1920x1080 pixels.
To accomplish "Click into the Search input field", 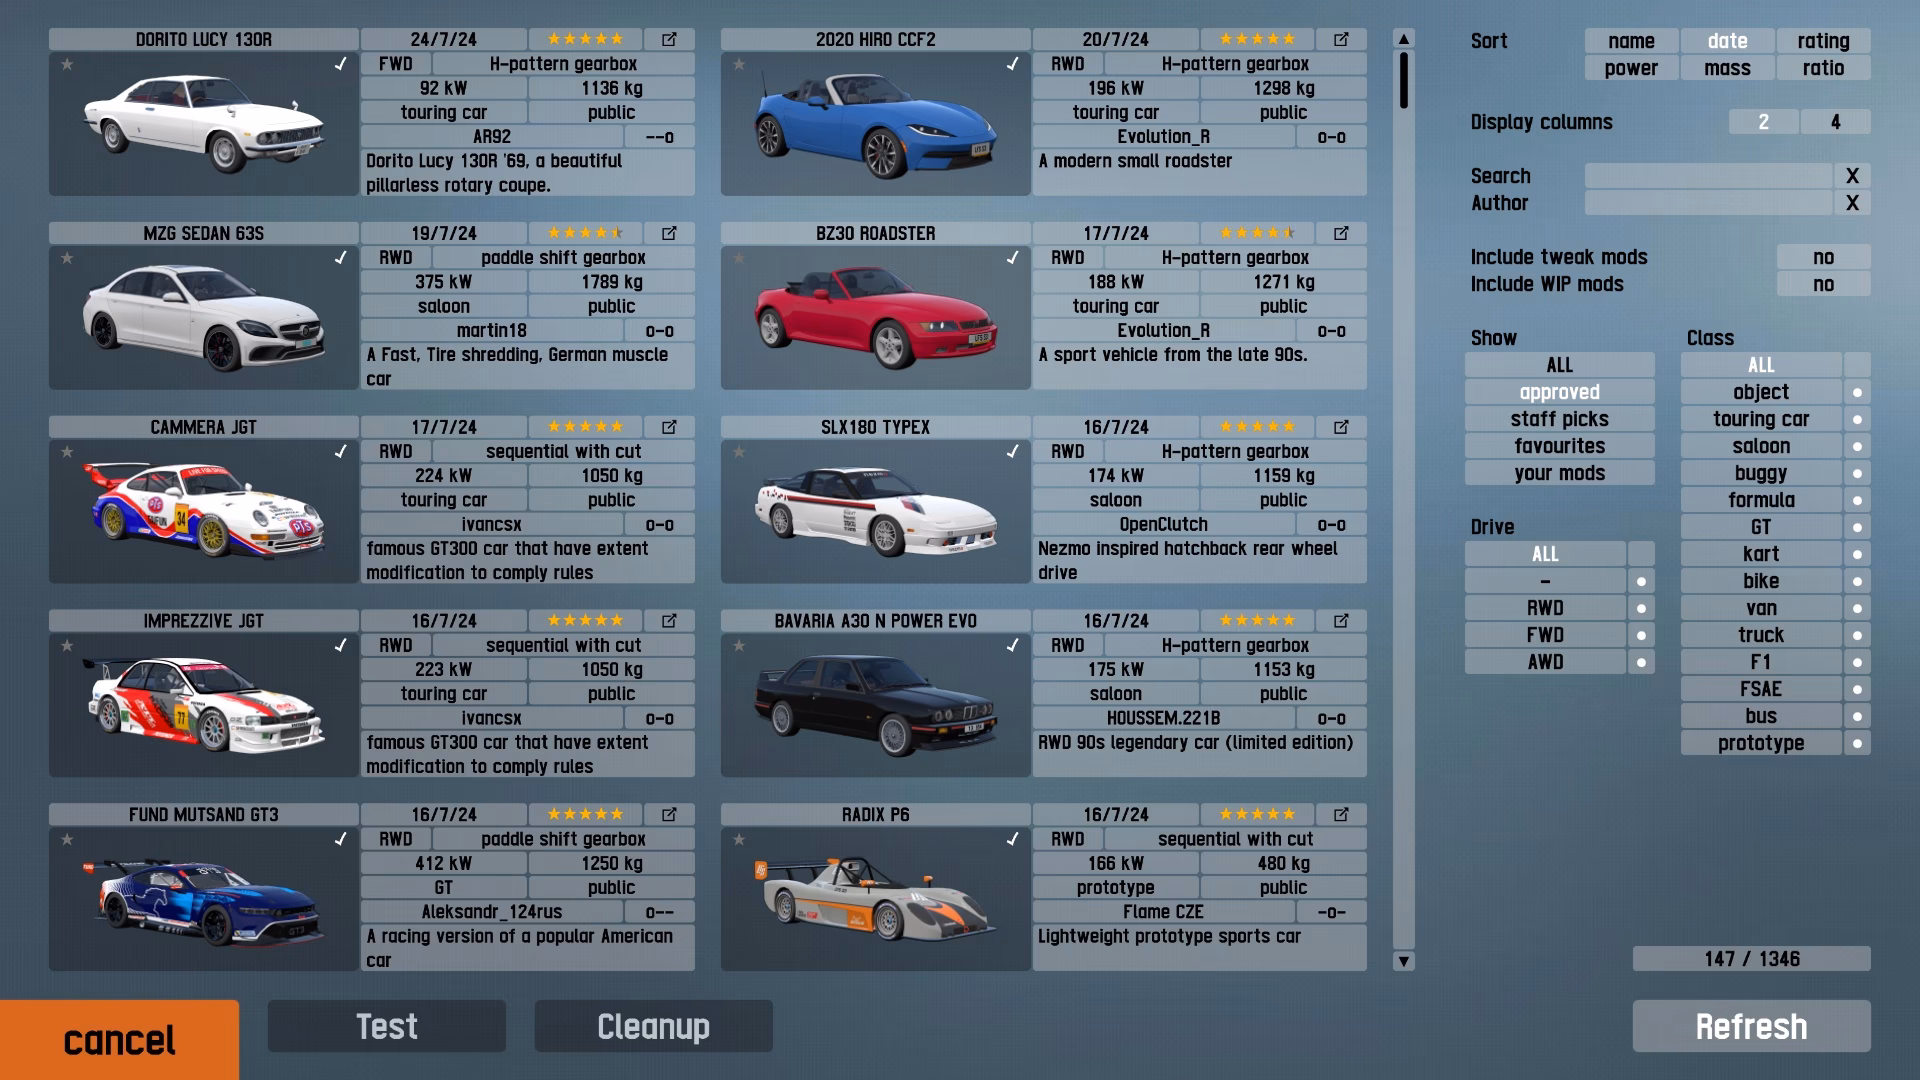I will pos(1708,176).
